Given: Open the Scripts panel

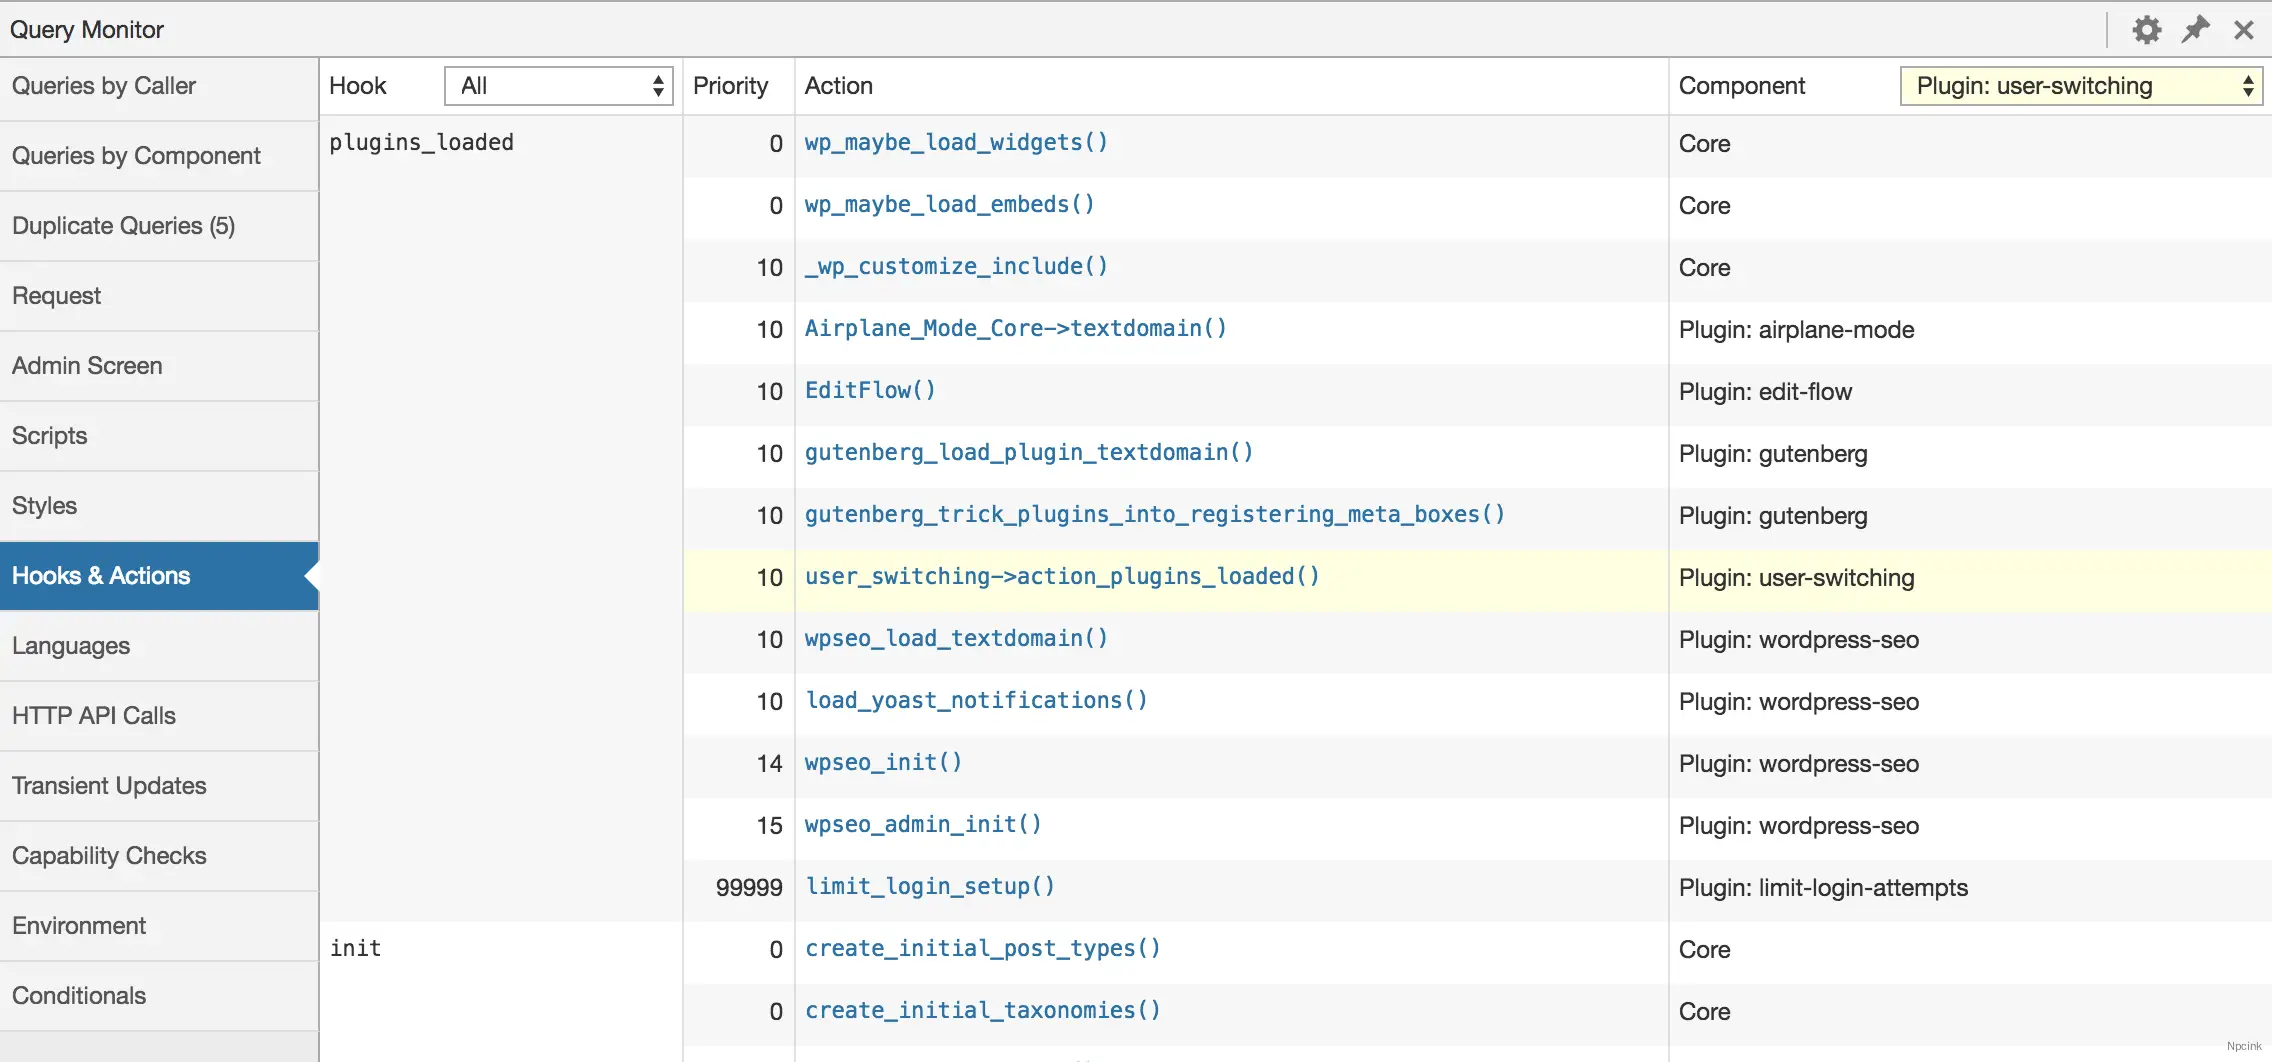Looking at the screenshot, I should click(49, 436).
